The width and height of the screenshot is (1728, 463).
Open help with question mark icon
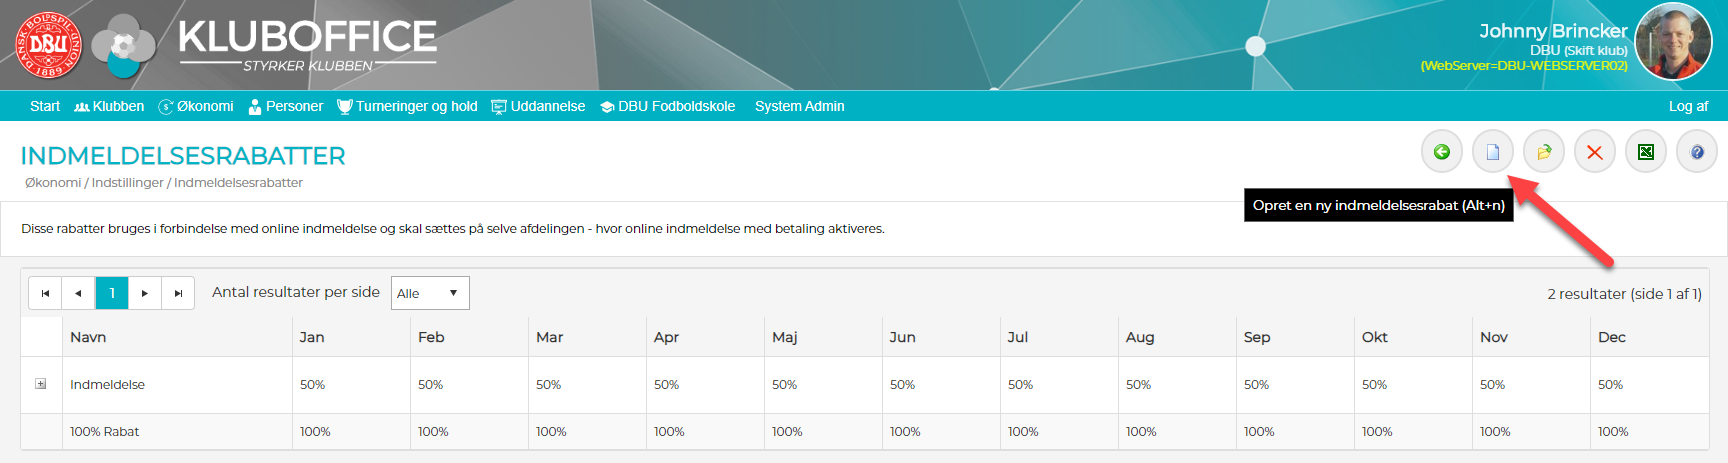click(x=1696, y=152)
